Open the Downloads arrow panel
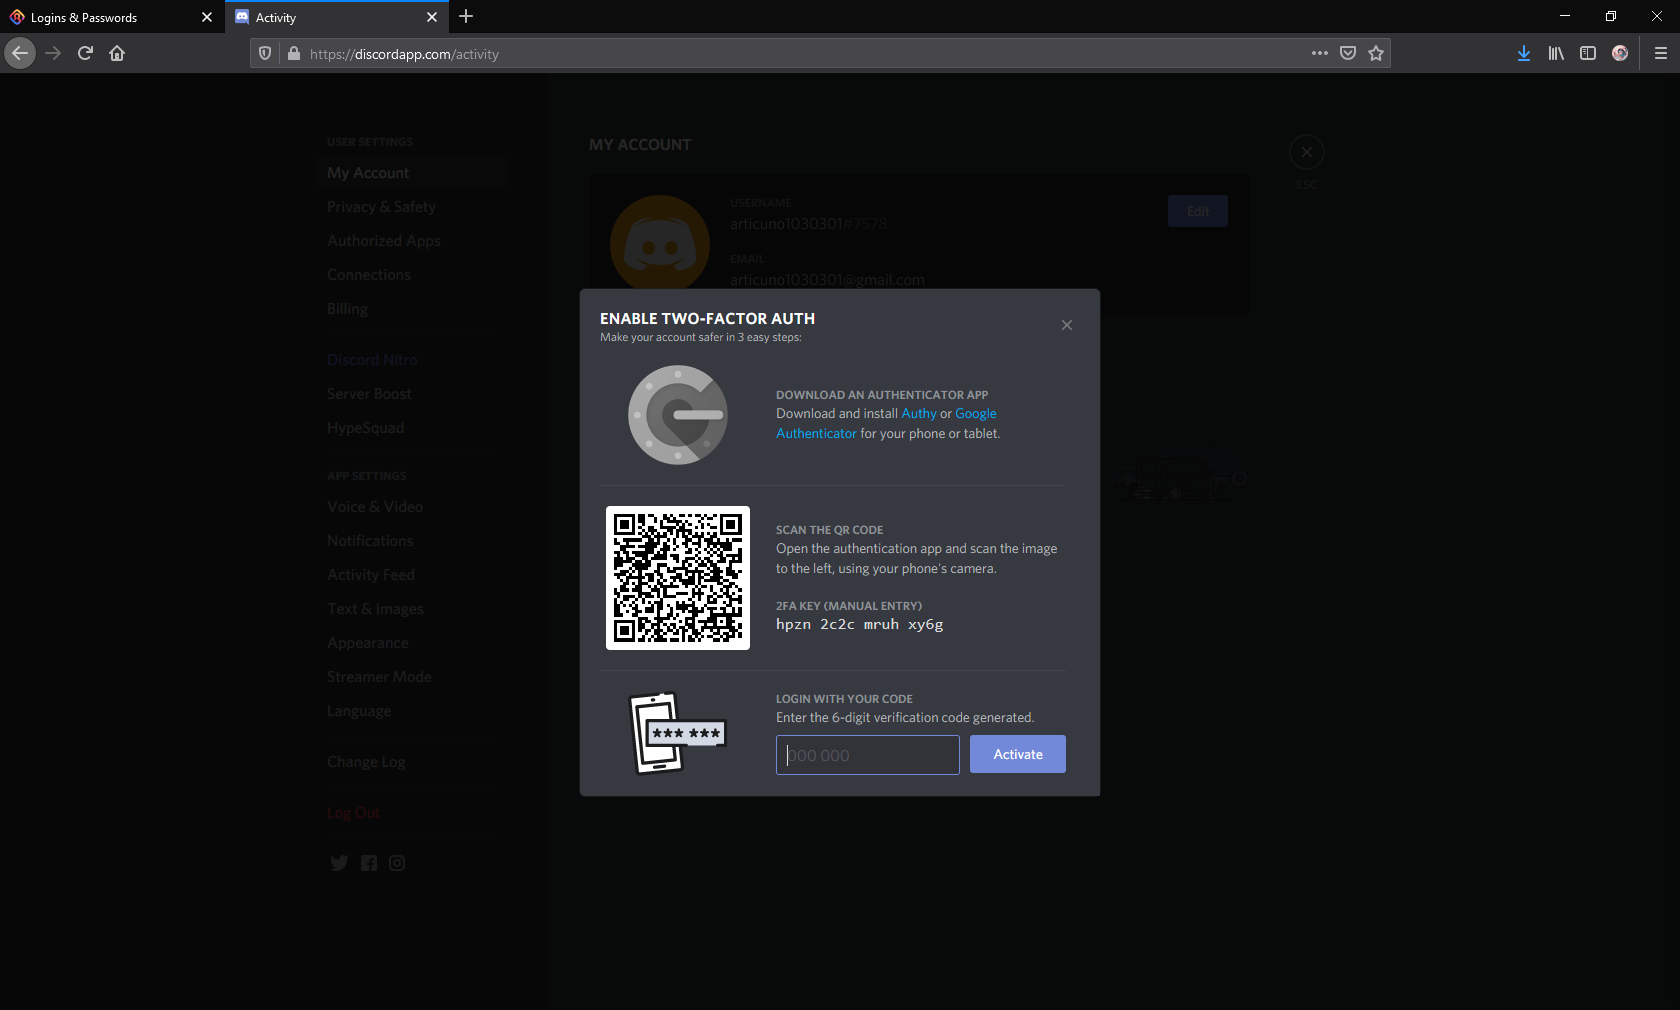Viewport: 1680px width, 1010px height. (1523, 53)
